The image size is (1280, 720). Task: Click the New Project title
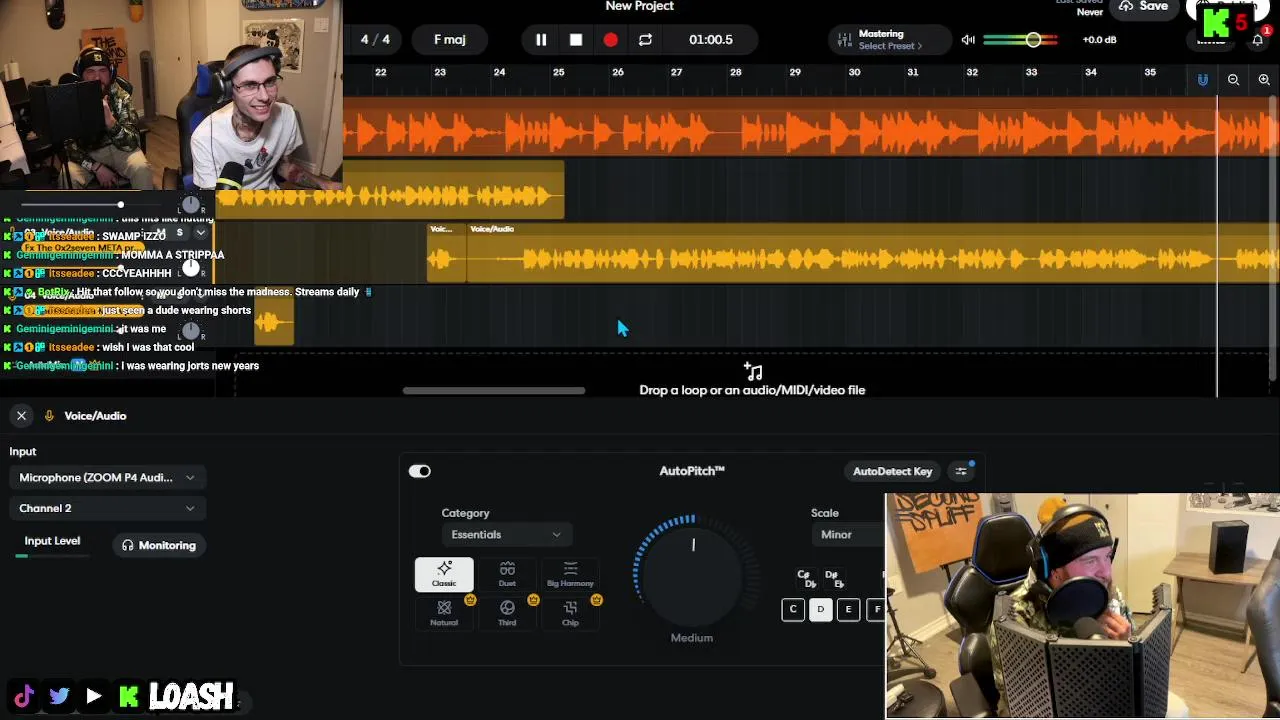(640, 7)
